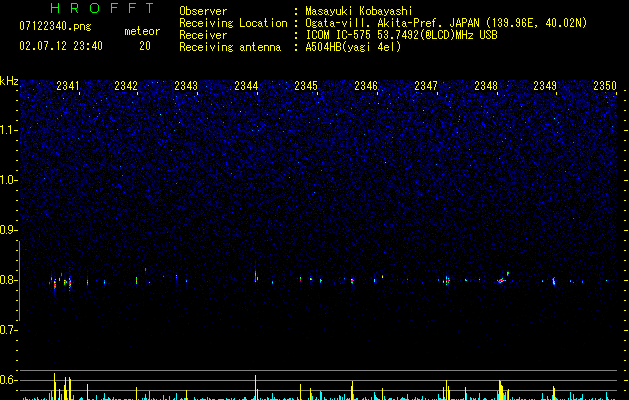The image size is (629, 400).
Task: Click the 2341 time marker
Action: click(x=68, y=86)
